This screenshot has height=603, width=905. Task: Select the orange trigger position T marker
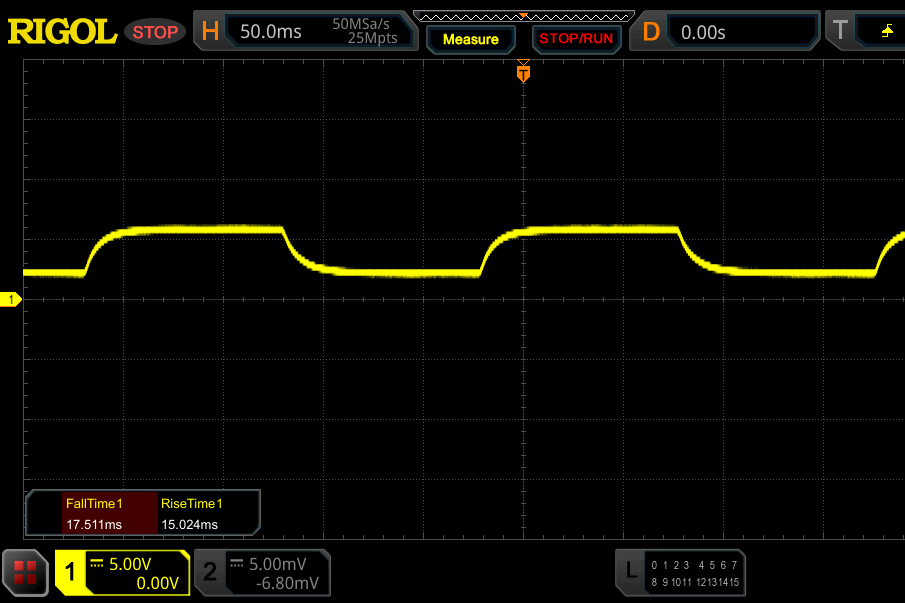(523, 73)
